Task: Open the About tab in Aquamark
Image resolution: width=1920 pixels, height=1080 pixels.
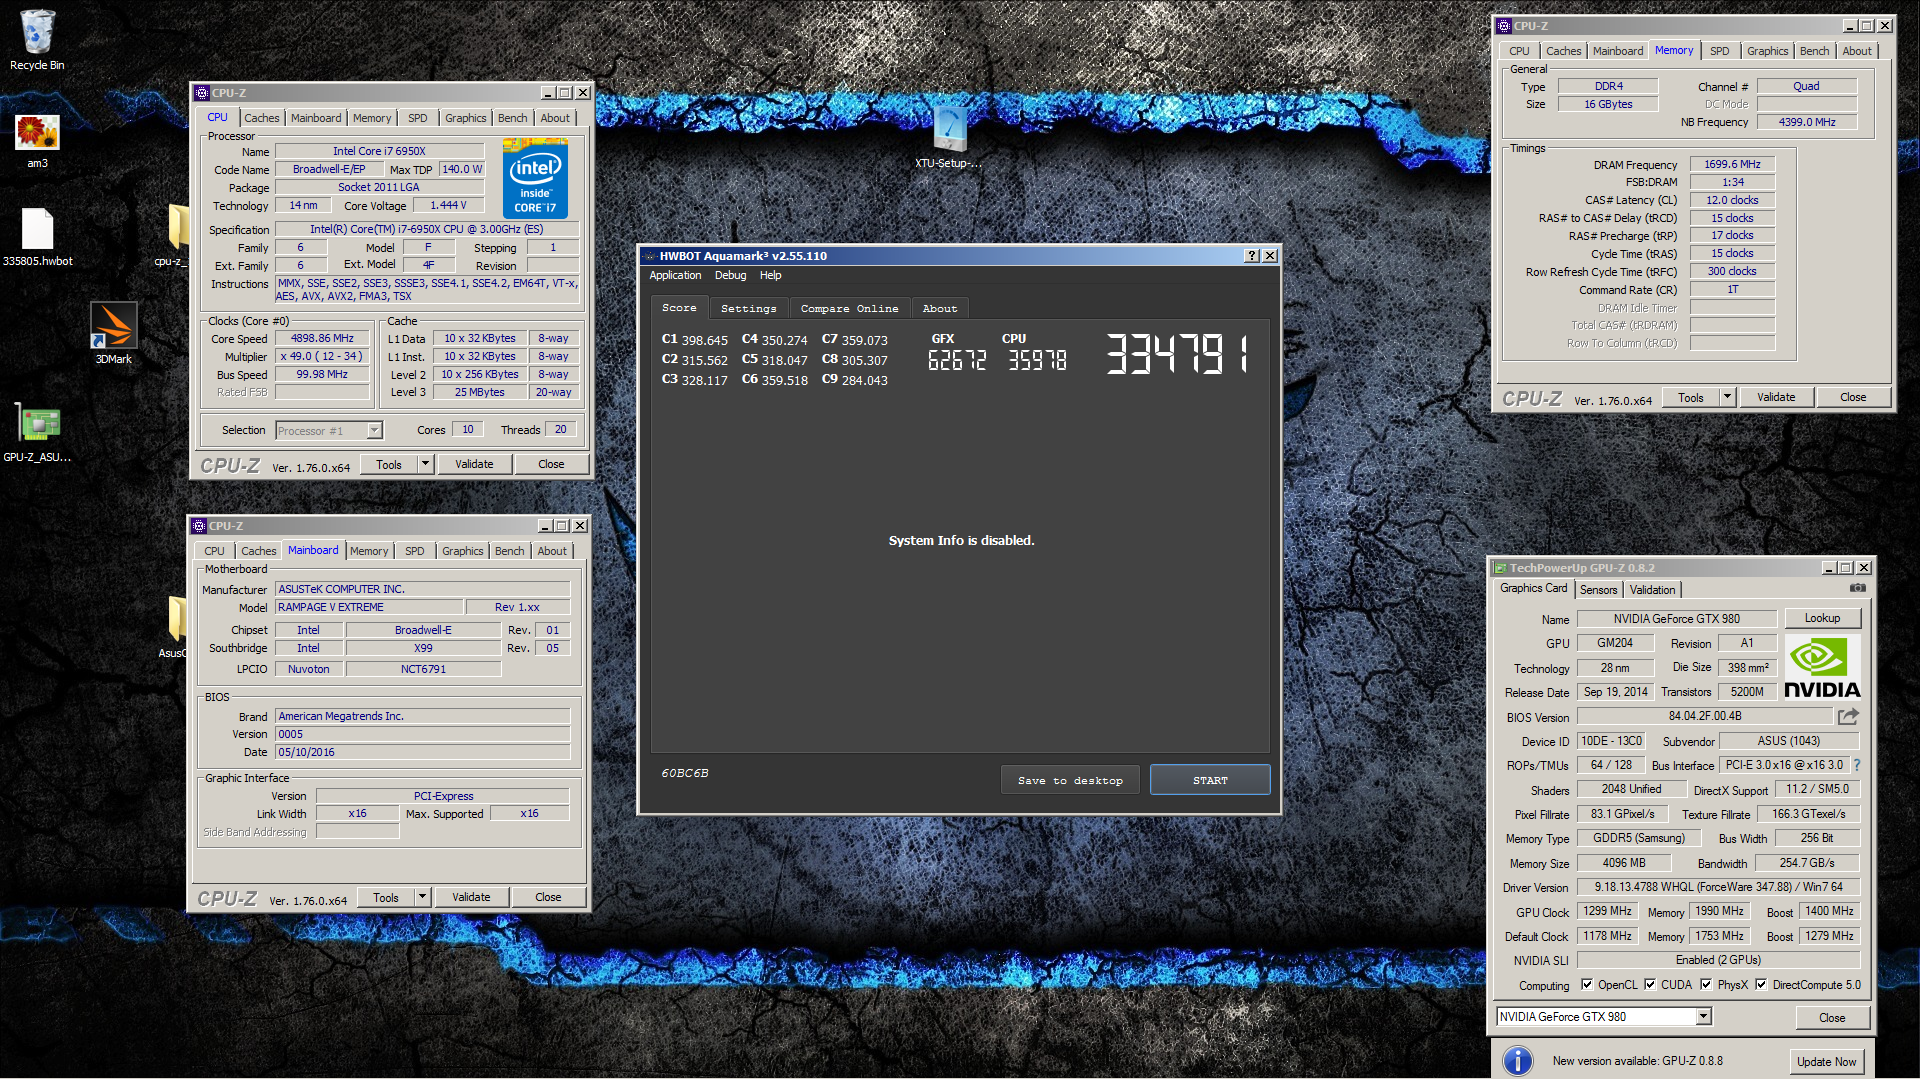Action: 940,309
